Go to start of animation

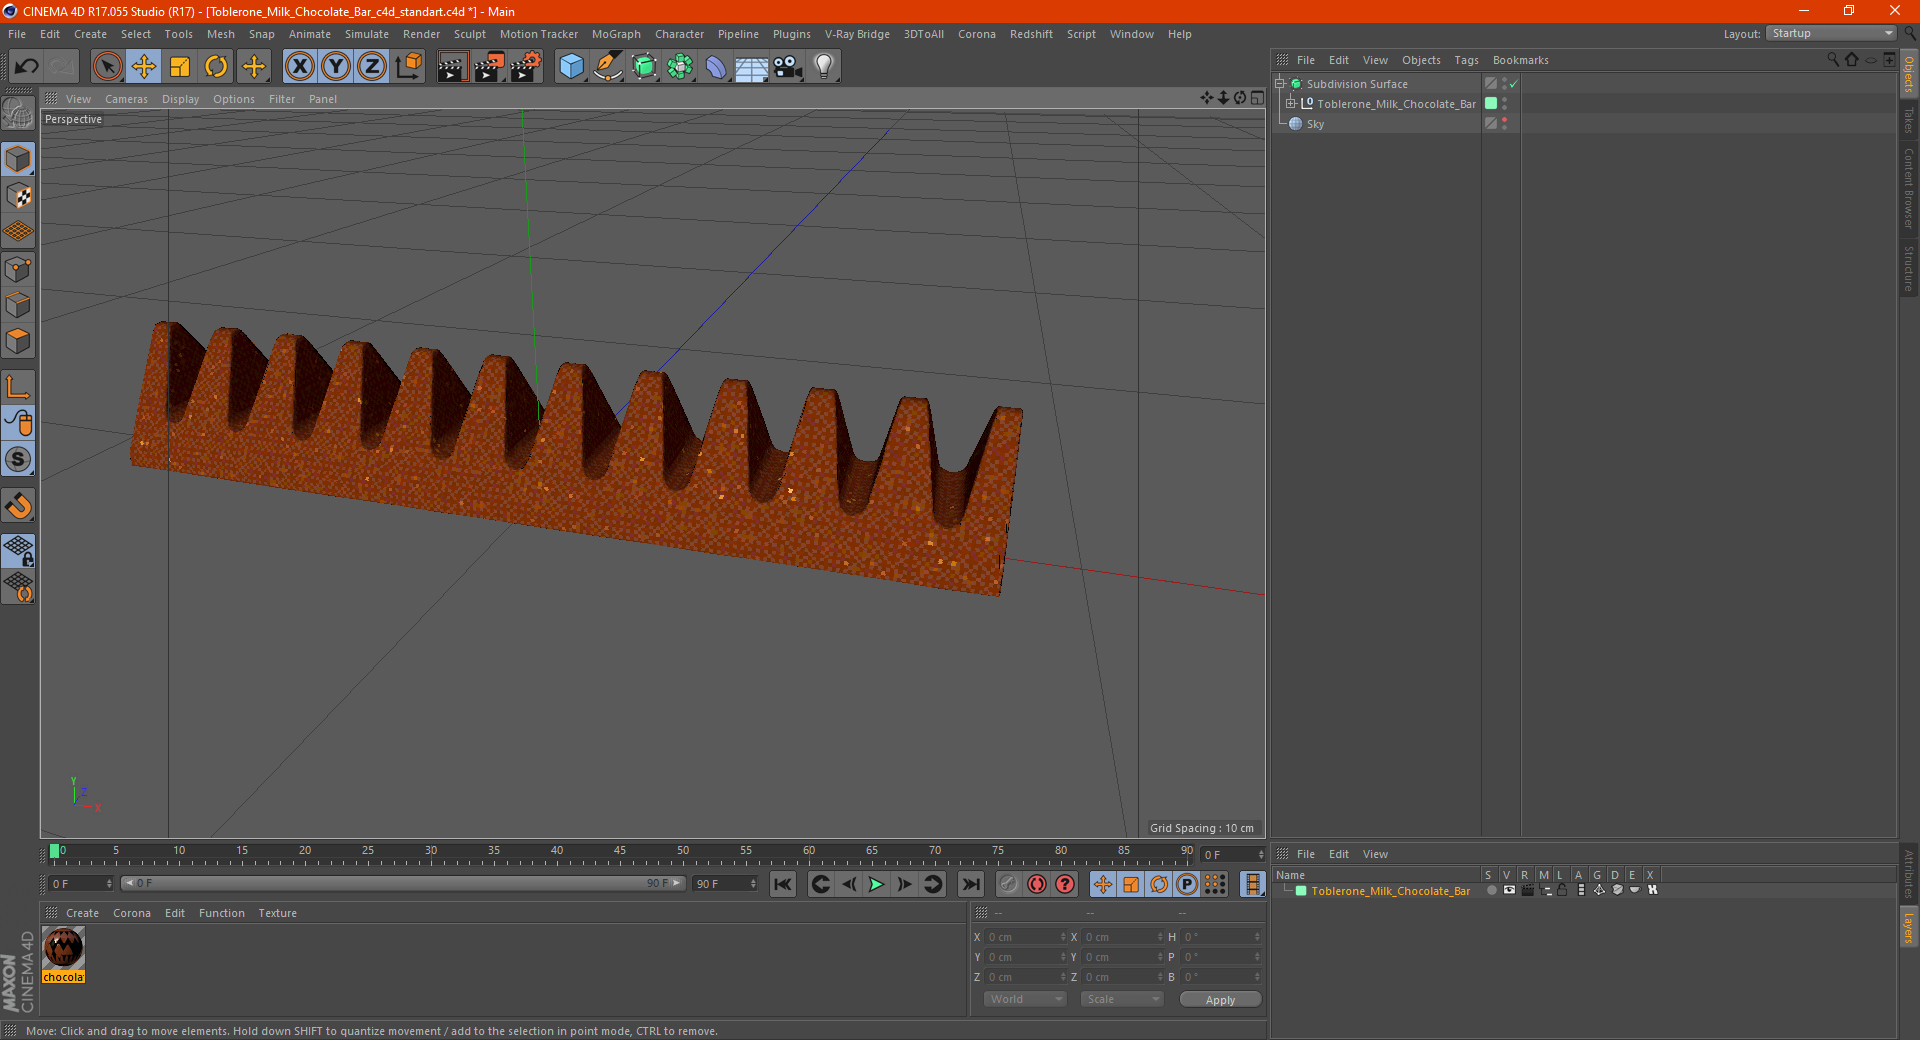click(783, 884)
